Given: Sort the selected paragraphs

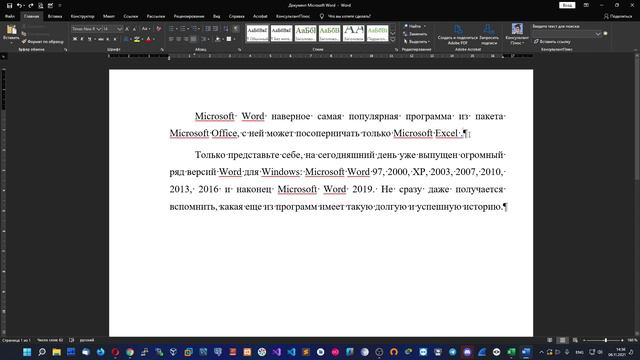Looking at the screenshot, I should tap(226, 29).
